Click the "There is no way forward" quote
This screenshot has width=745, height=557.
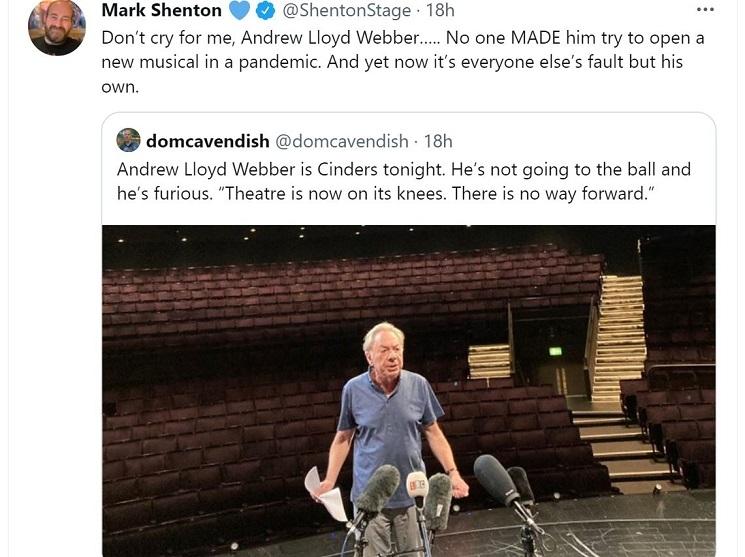pyautogui.click(x=571, y=193)
